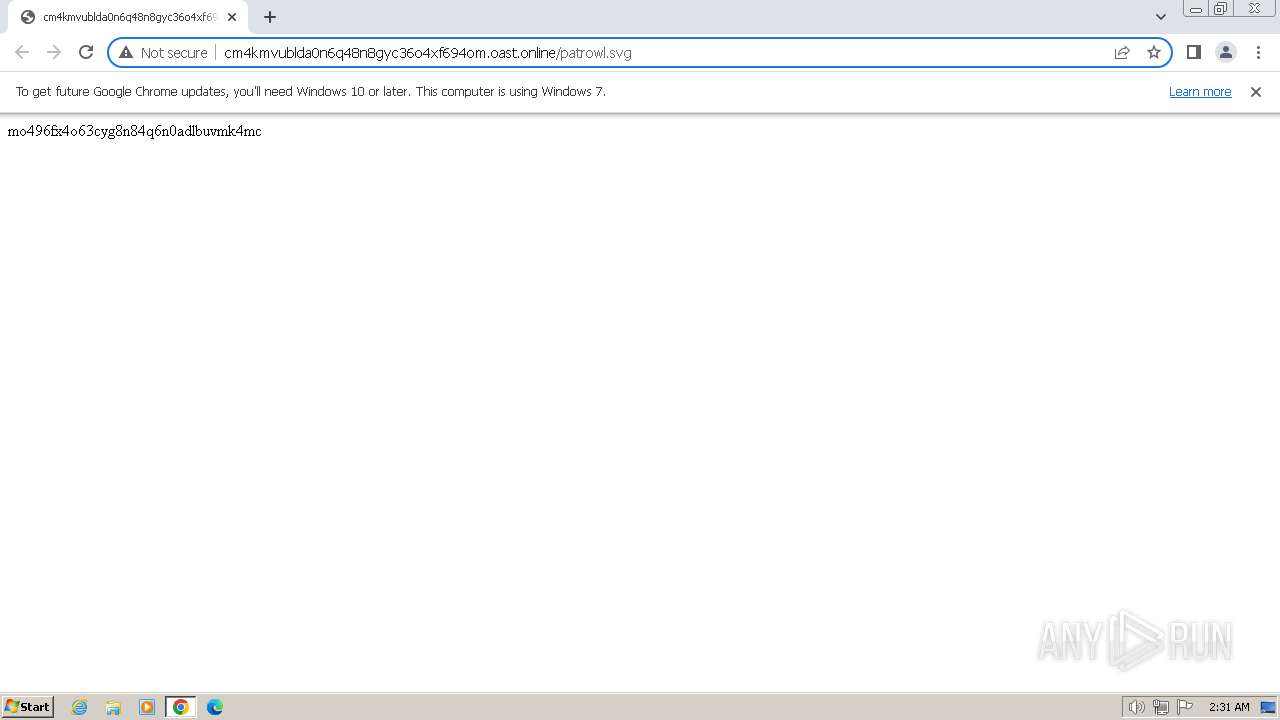
Task: Open the Learn more link
Action: coord(1200,91)
